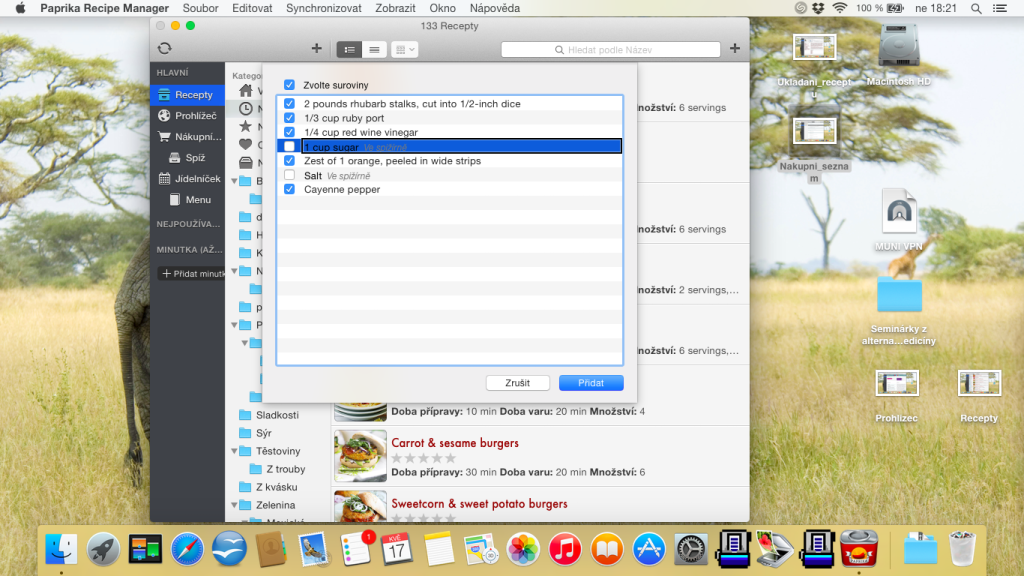Uncheck the Zvolte suroviny select-all checkbox
Image resolution: width=1024 pixels, height=576 pixels.
(x=289, y=85)
